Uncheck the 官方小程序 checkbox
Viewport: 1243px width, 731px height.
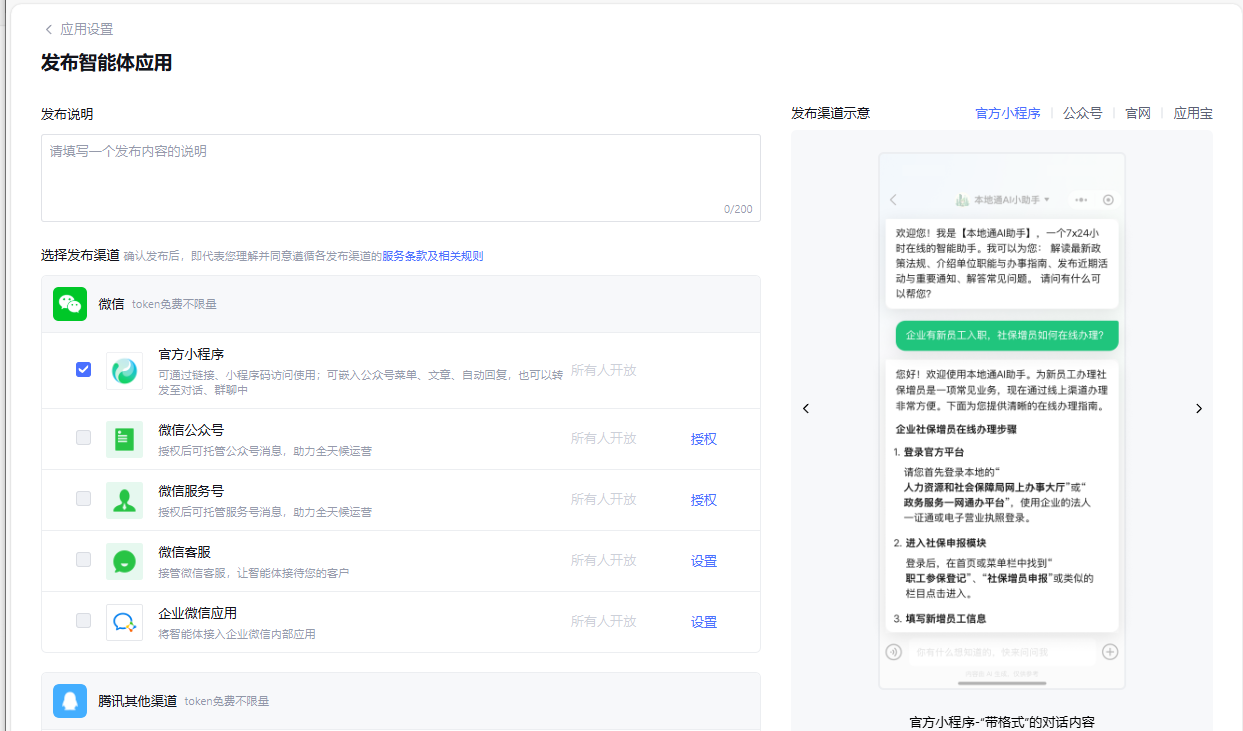(x=84, y=370)
